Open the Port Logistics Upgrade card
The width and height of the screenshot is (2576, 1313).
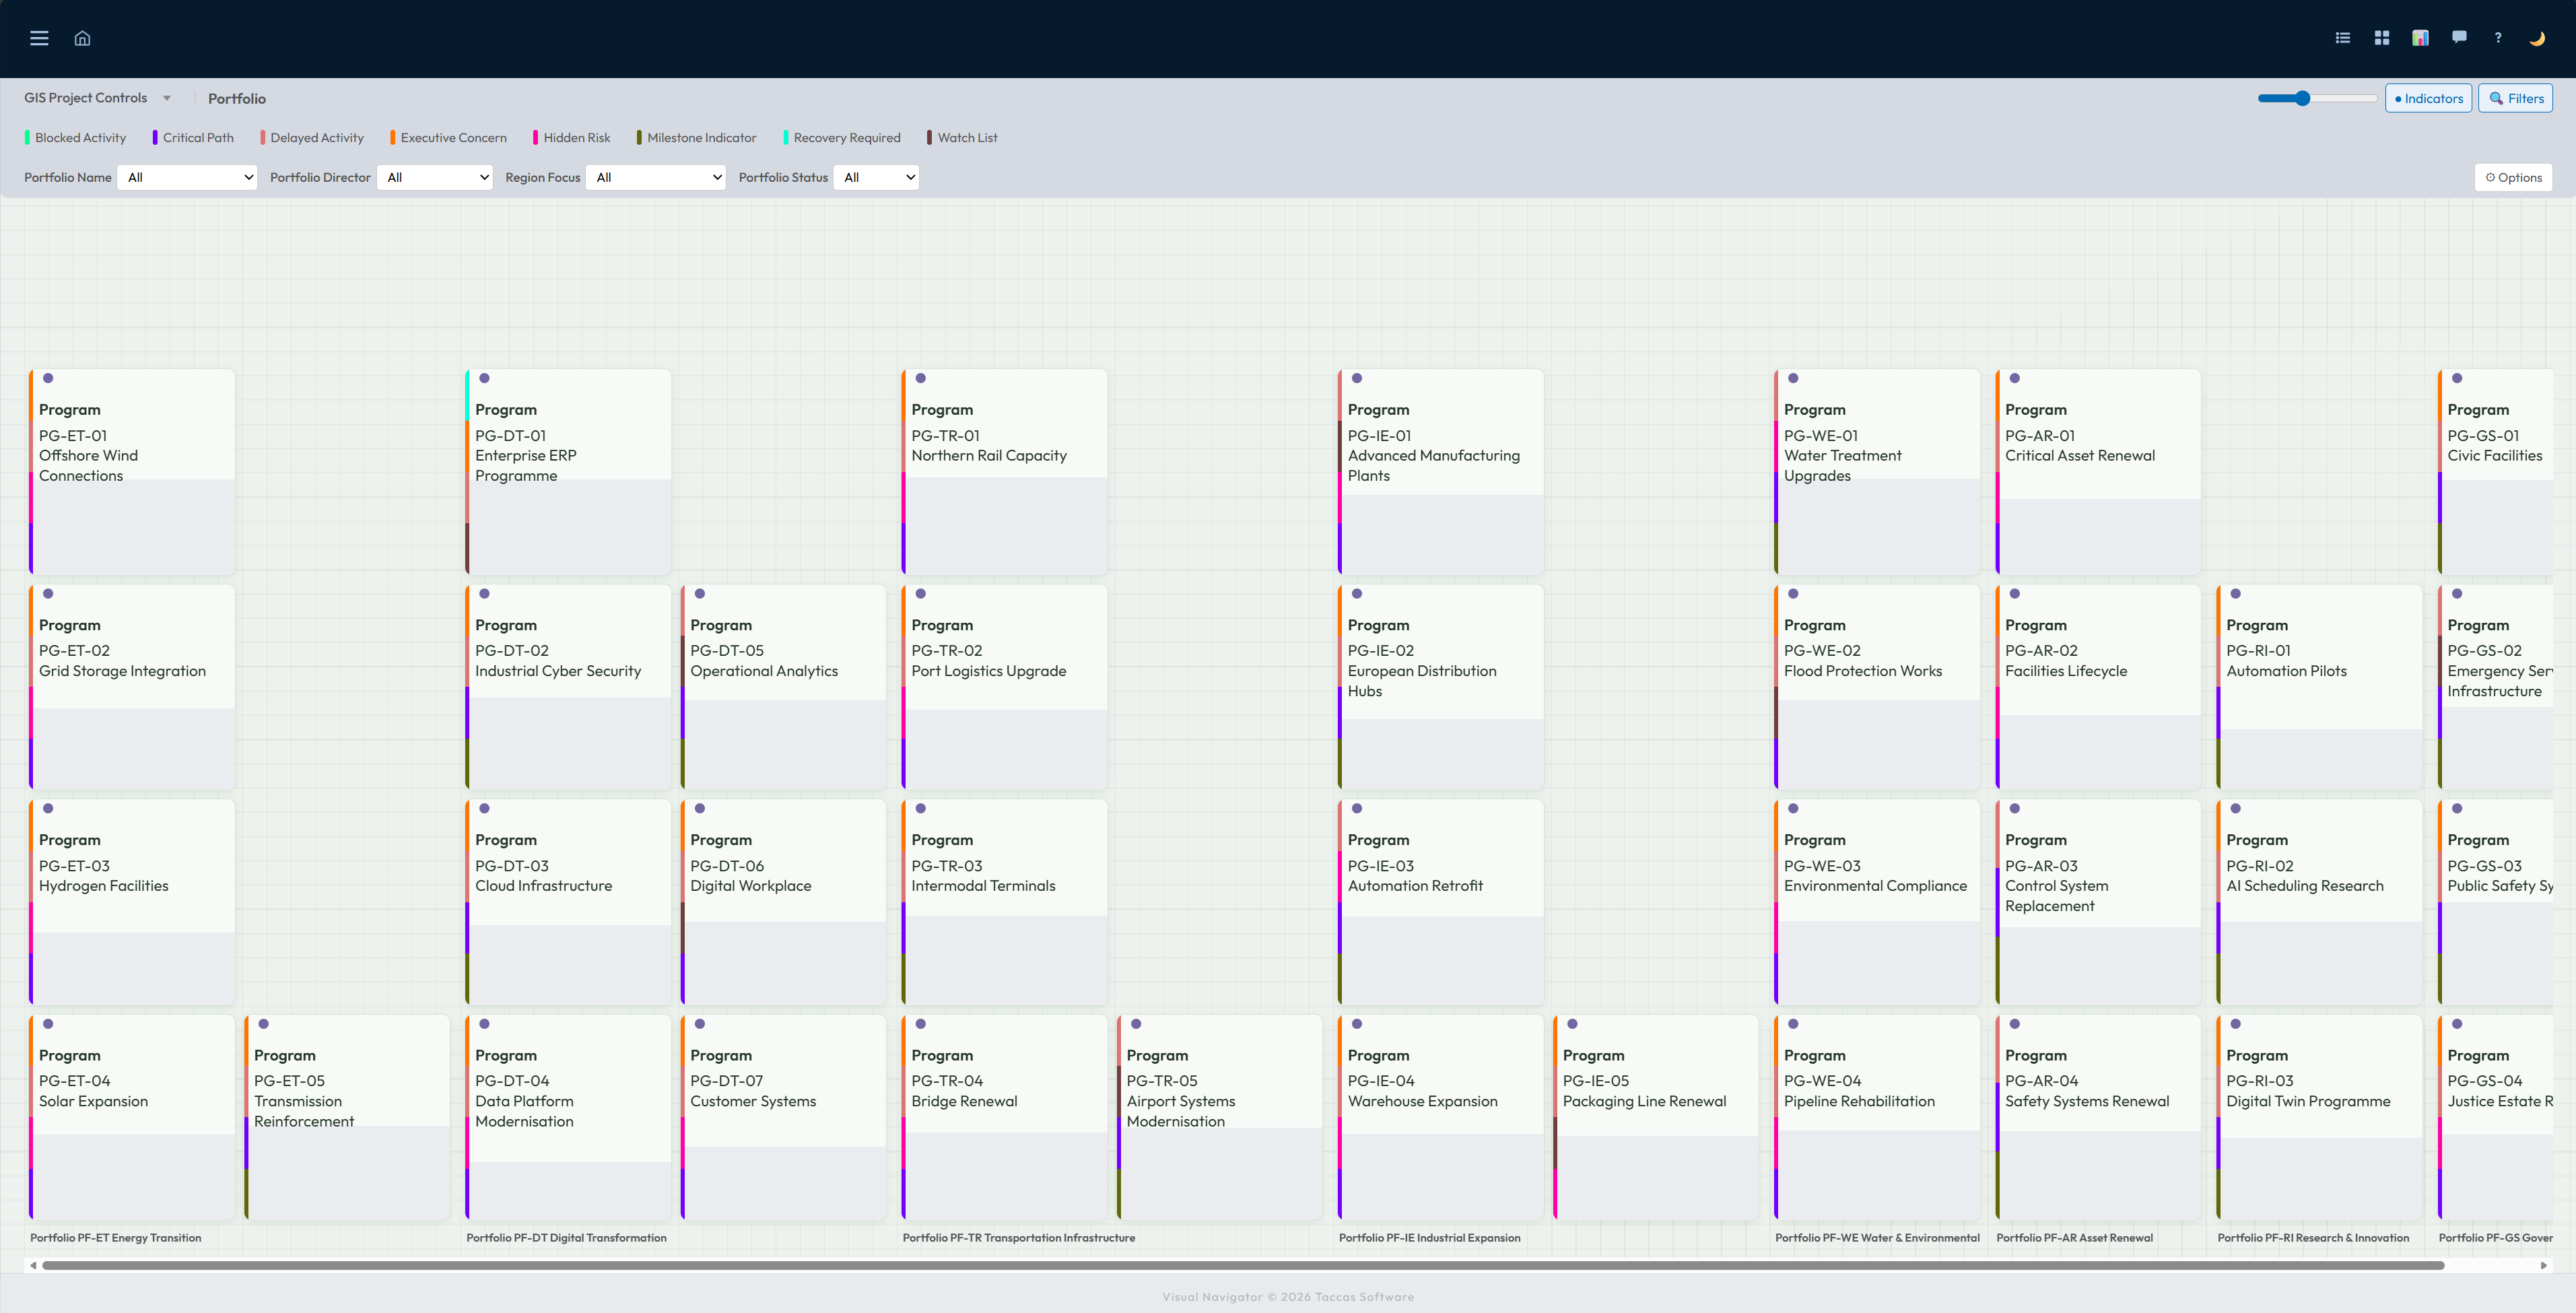tap(1004, 687)
